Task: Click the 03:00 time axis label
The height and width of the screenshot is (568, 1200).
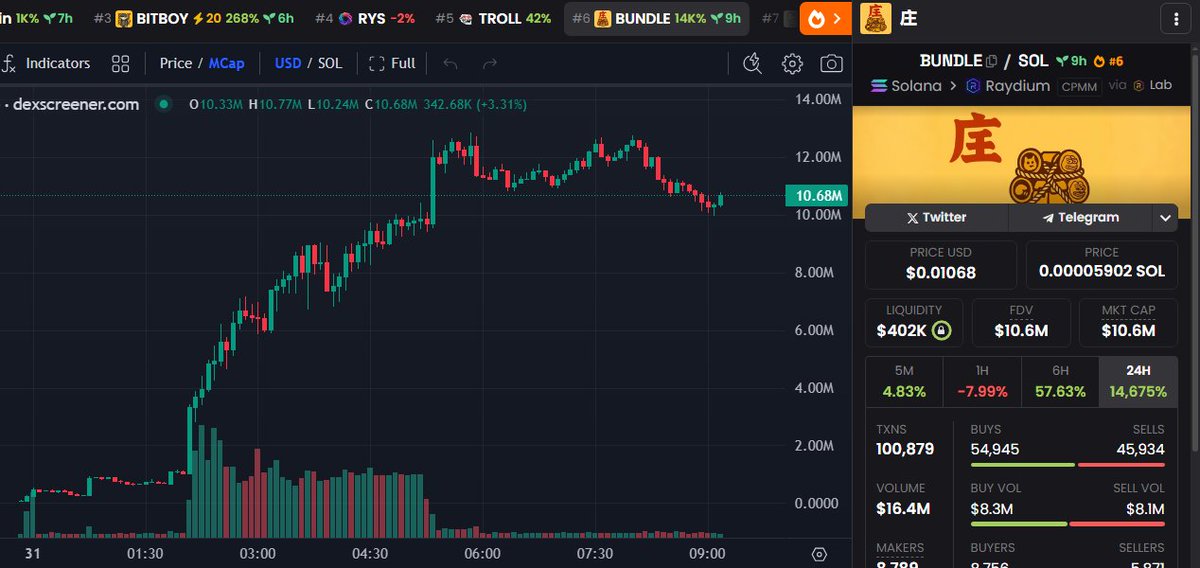Action: point(258,554)
